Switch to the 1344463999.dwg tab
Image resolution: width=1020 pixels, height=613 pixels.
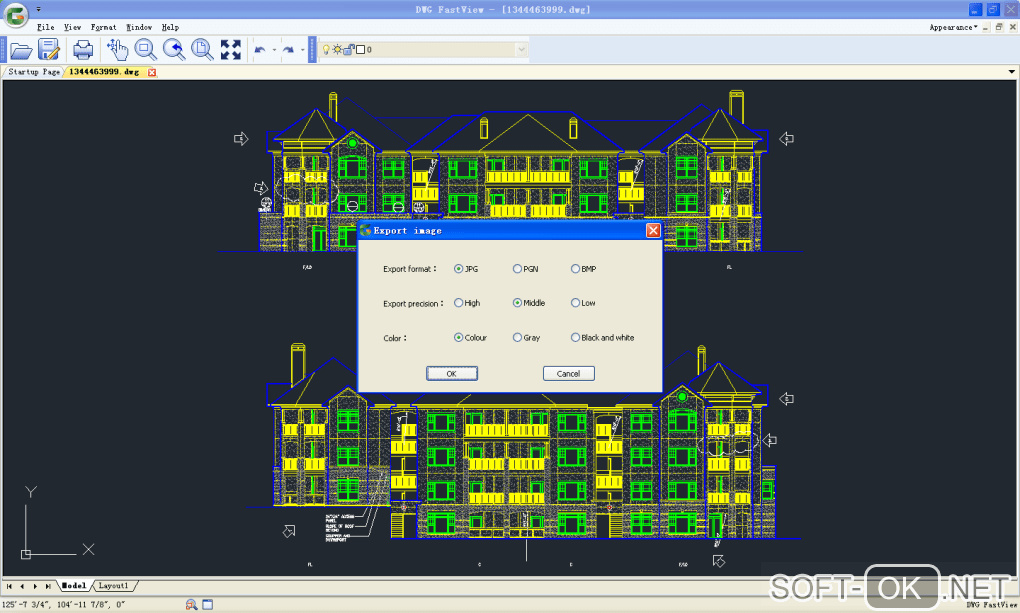[x=104, y=72]
